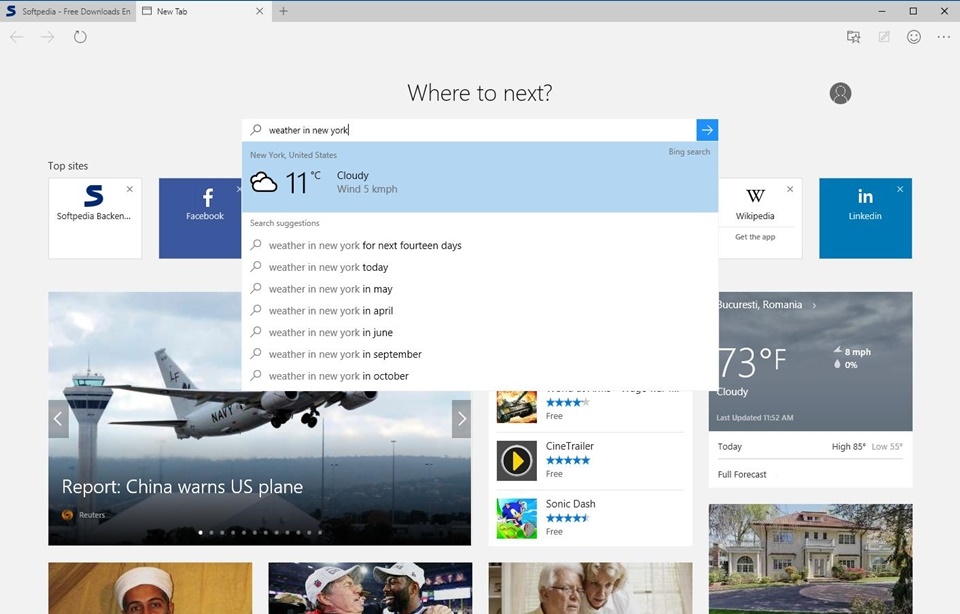Submit the search with the blue arrow

click(x=707, y=129)
